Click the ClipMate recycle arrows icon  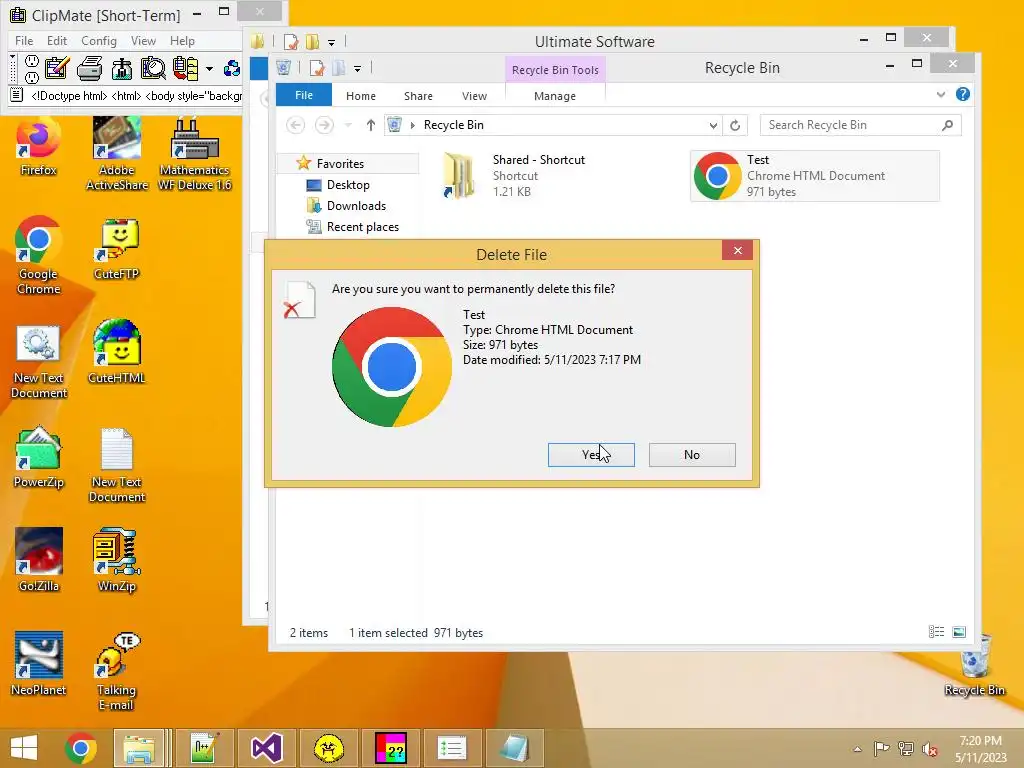(x=232, y=69)
